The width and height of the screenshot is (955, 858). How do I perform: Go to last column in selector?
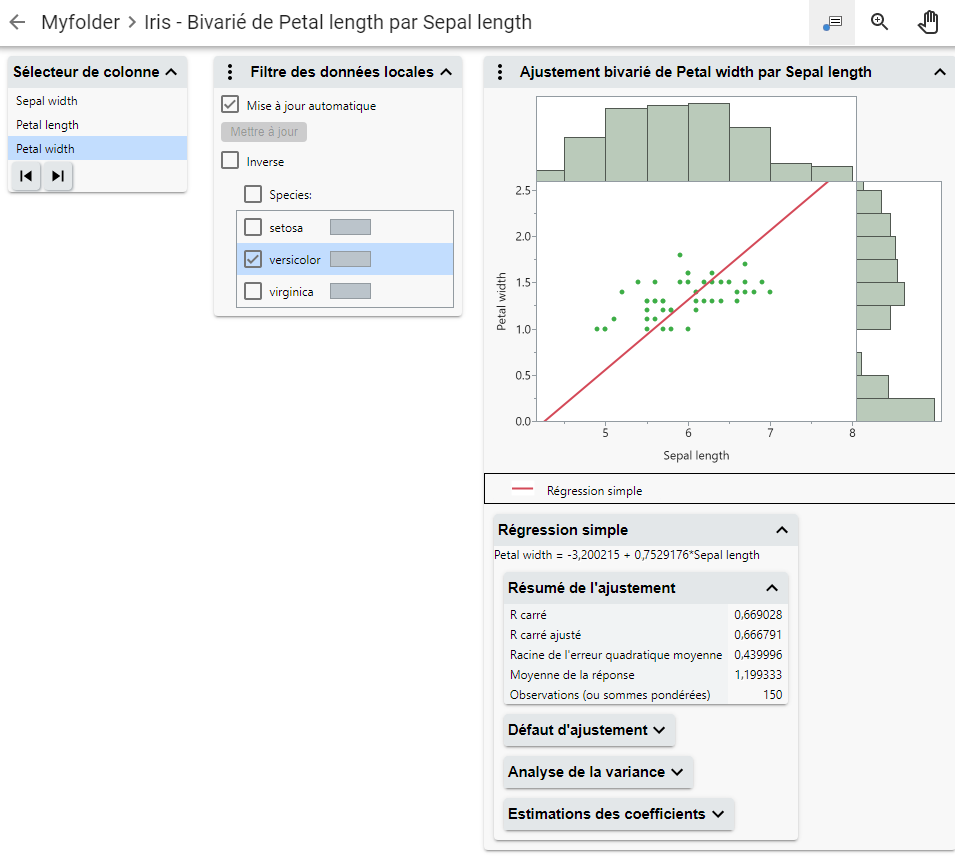coord(58,176)
